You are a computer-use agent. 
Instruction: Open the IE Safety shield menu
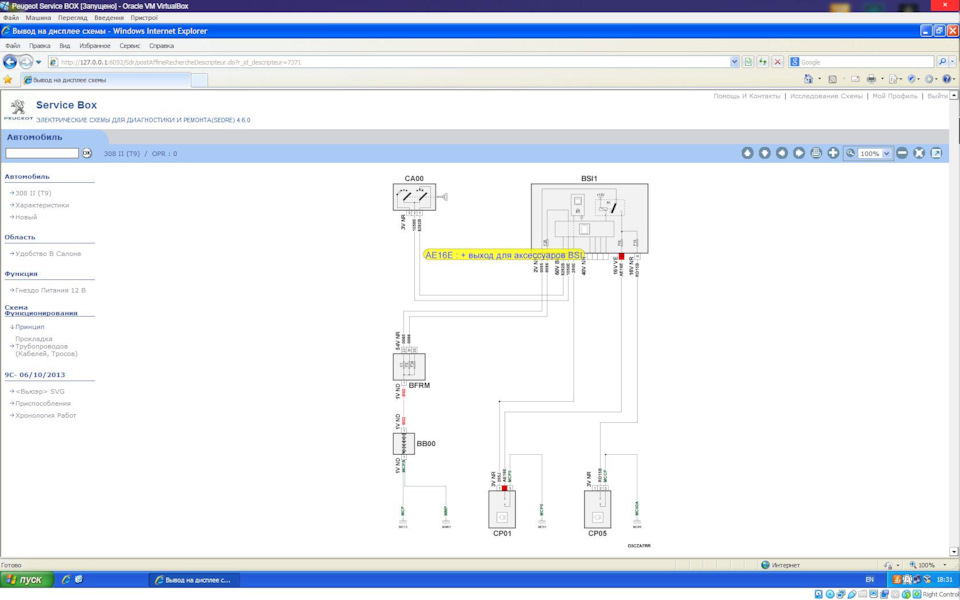[x=912, y=79]
